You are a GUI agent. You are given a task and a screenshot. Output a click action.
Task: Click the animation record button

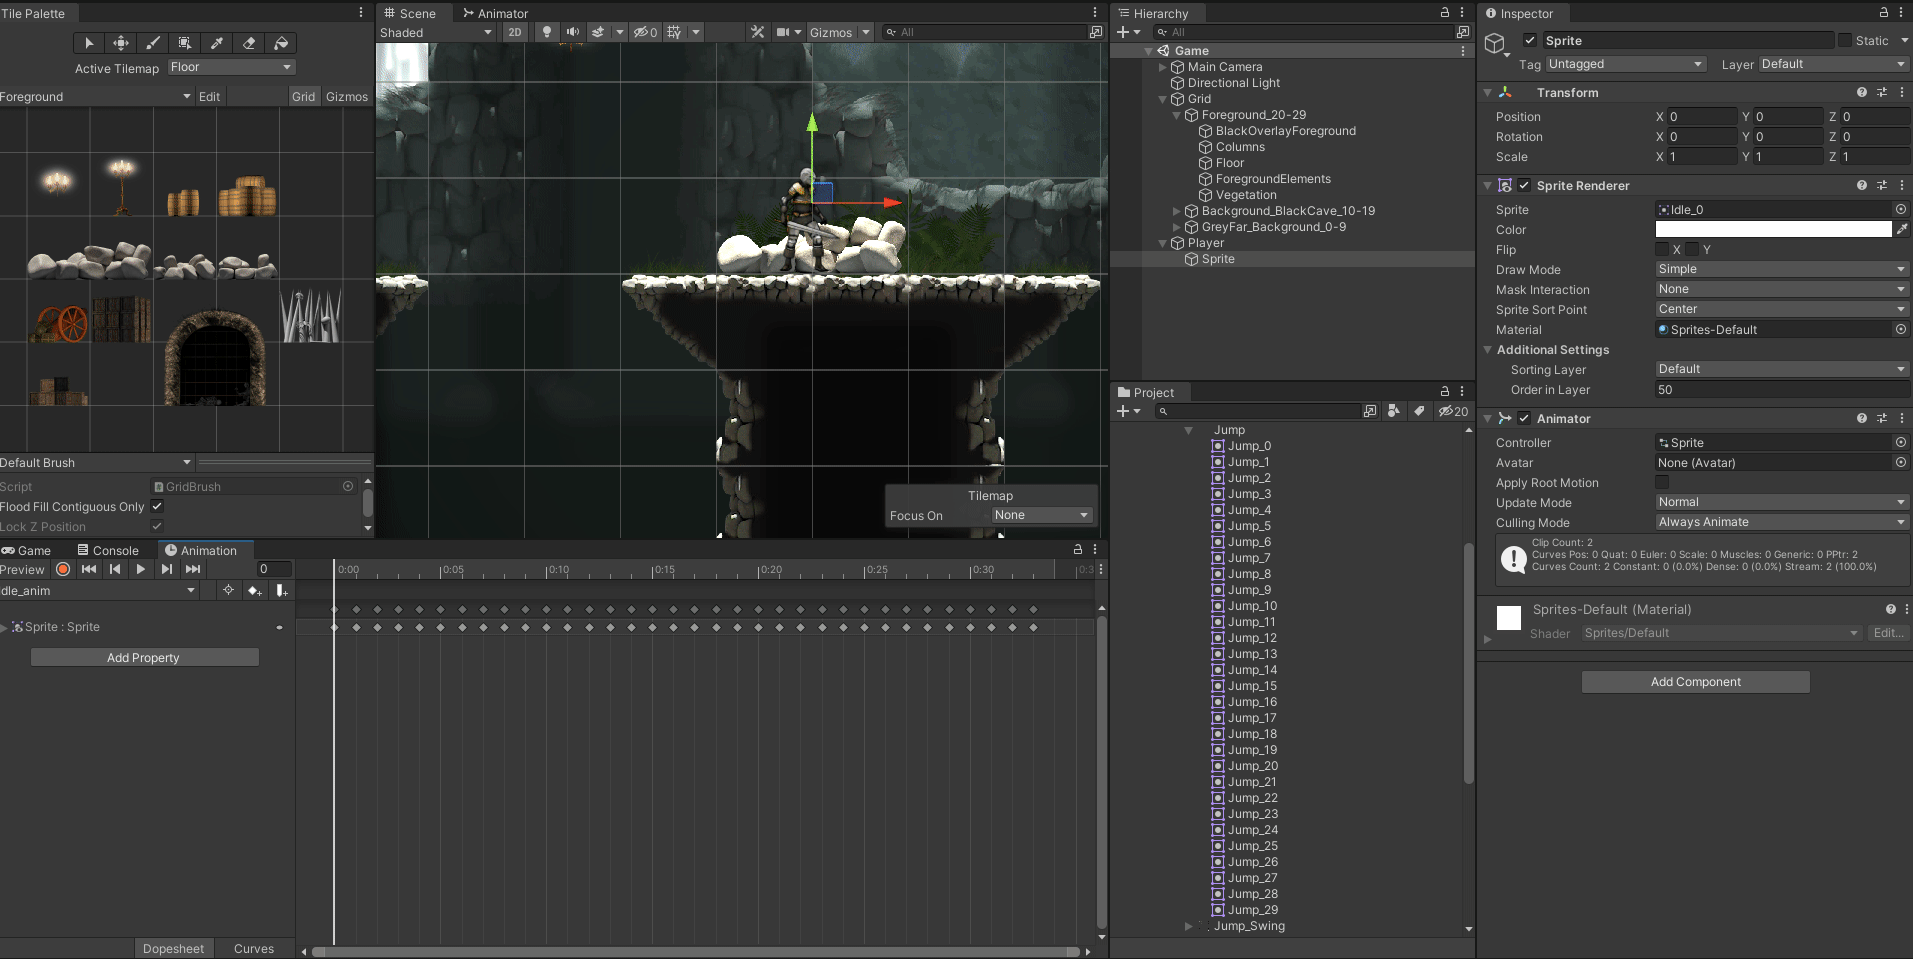63,569
